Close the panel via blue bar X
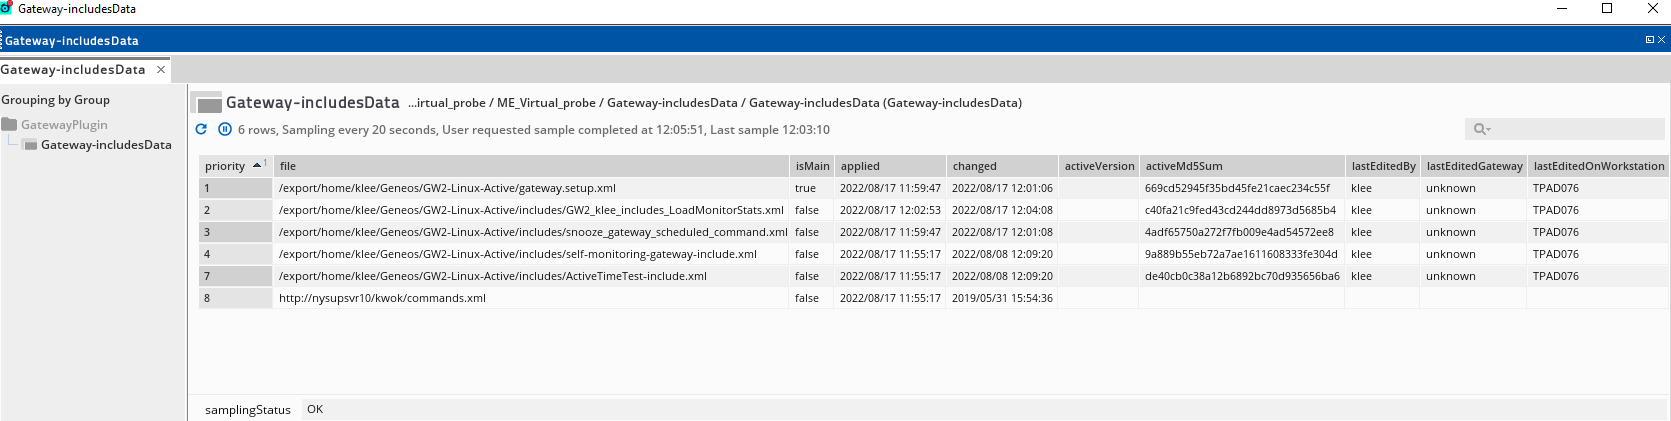The height and width of the screenshot is (421, 1671). coord(1661,40)
